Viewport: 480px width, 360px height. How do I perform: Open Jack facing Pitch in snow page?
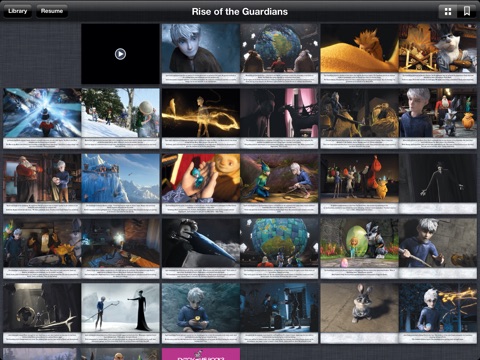[x=120, y=313]
